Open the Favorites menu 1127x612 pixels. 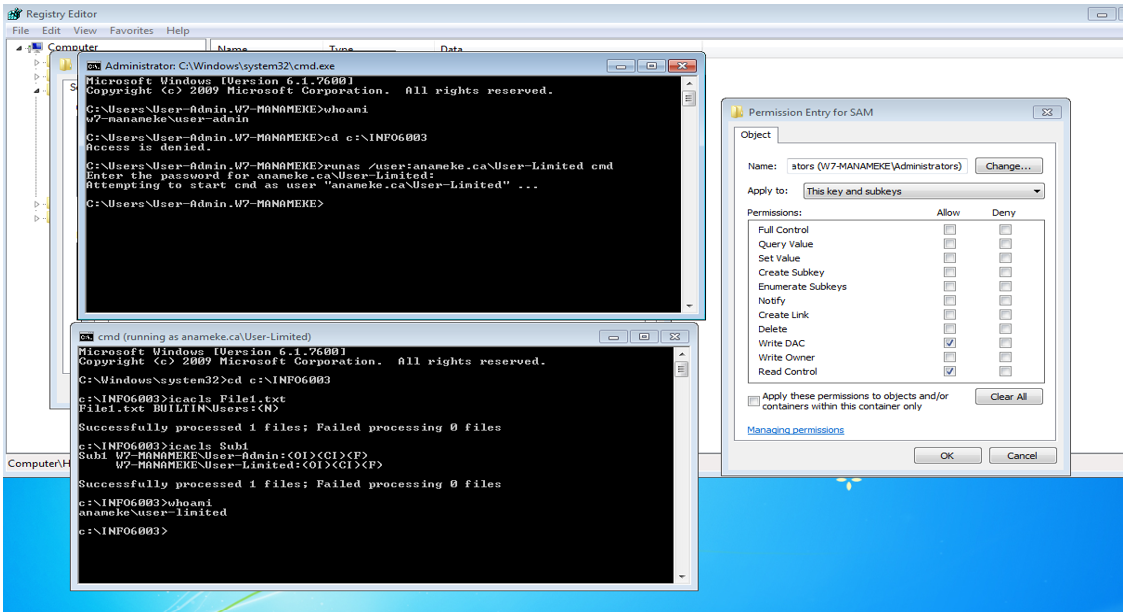(131, 30)
